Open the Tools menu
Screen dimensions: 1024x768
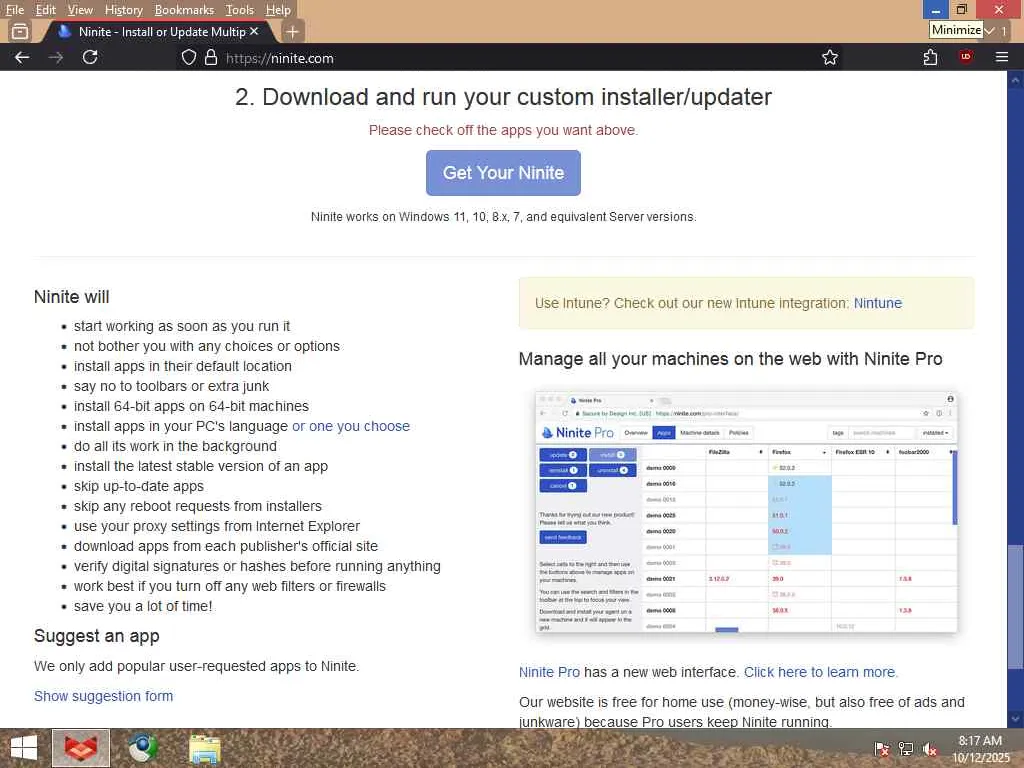click(x=240, y=10)
